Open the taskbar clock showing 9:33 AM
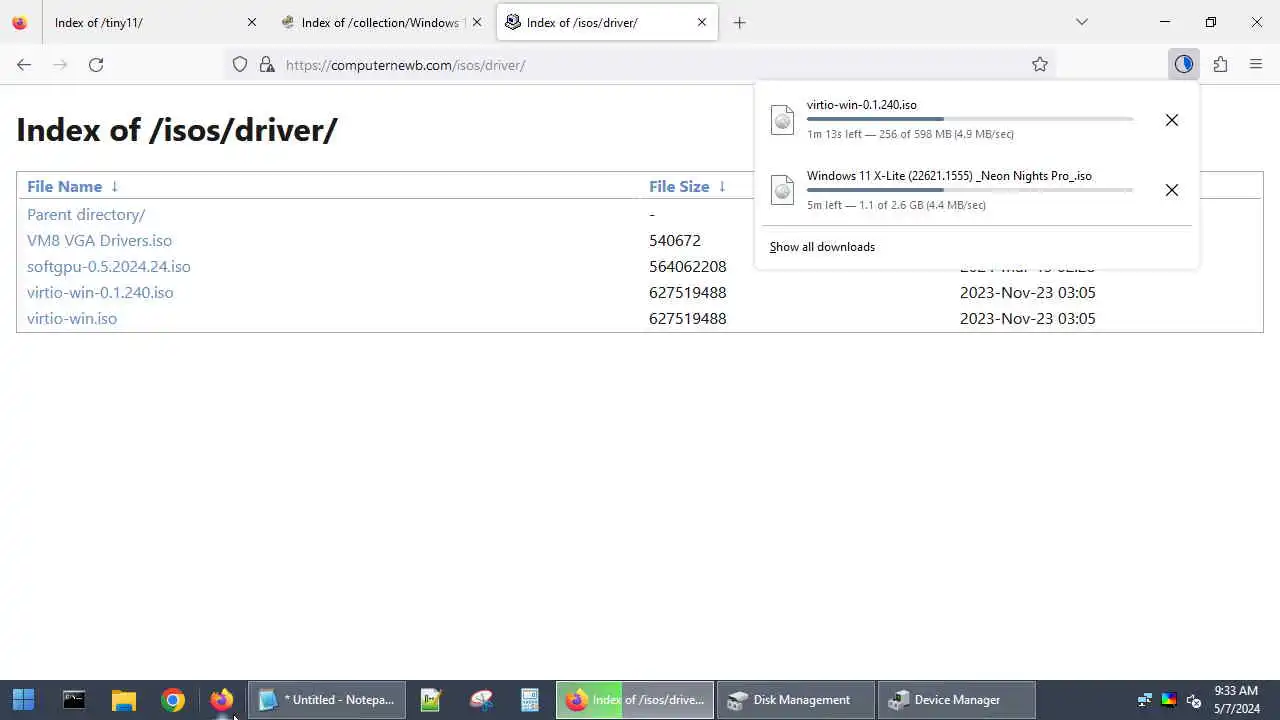1280x720 pixels. tap(1237, 700)
